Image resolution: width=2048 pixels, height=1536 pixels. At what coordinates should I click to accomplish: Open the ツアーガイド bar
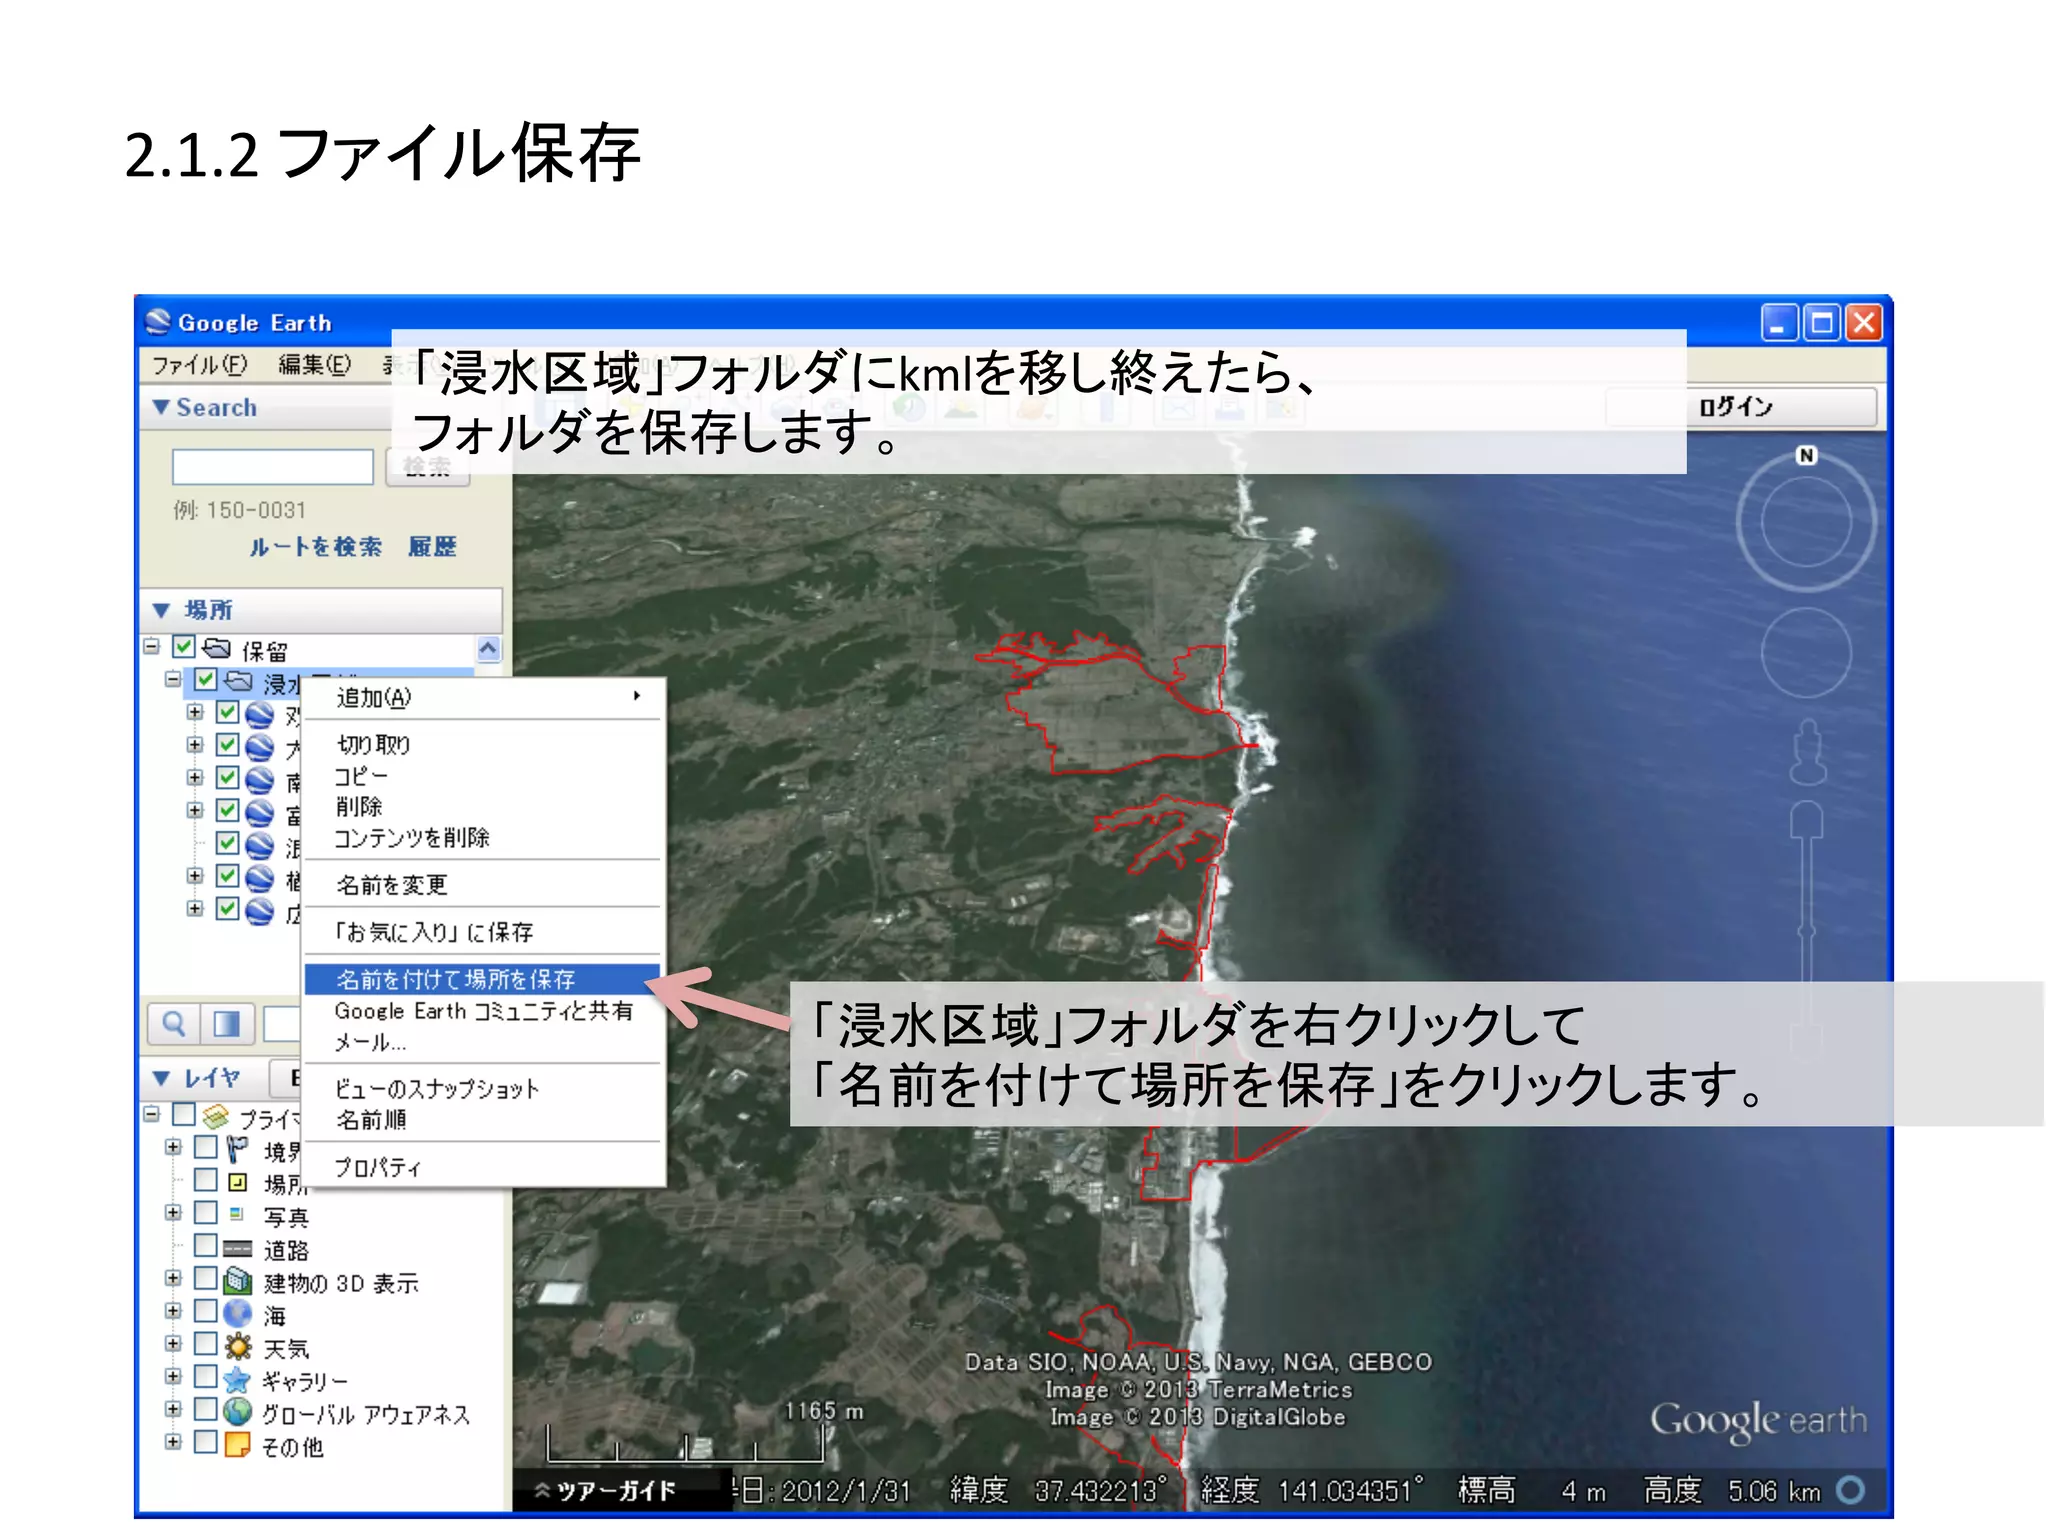[x=614, y=1491]
